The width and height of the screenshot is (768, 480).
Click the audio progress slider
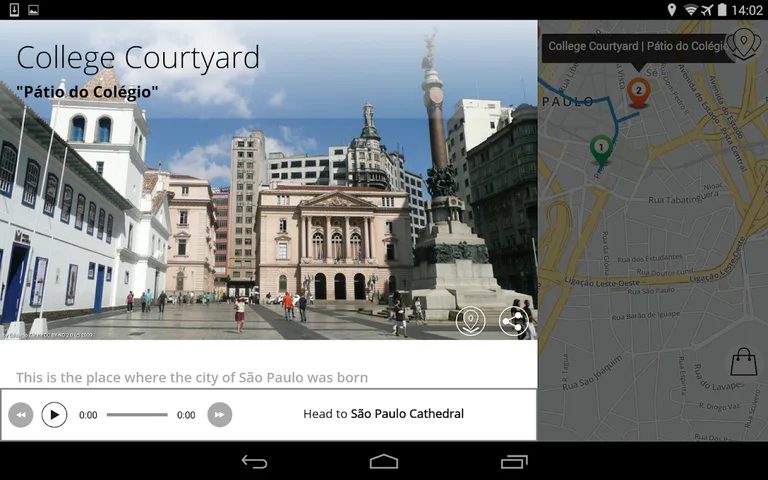tap(137, 415)
